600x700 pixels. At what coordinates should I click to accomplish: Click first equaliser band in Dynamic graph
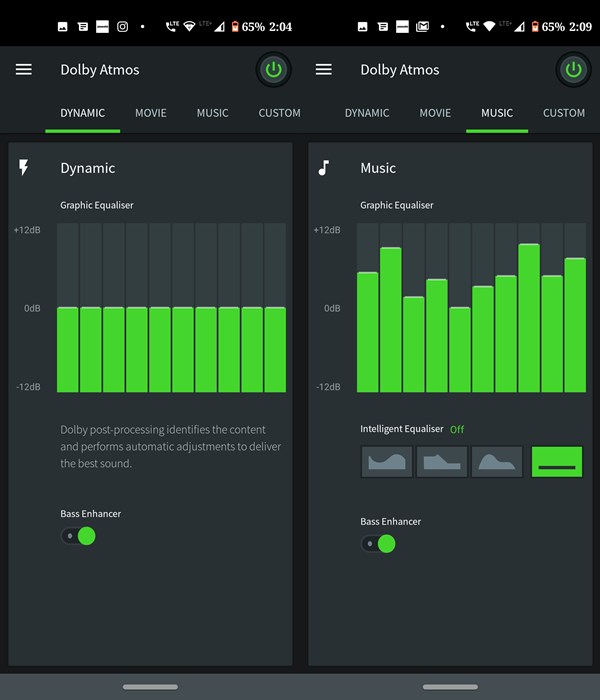pyautogui.click(x=67, y=308)
